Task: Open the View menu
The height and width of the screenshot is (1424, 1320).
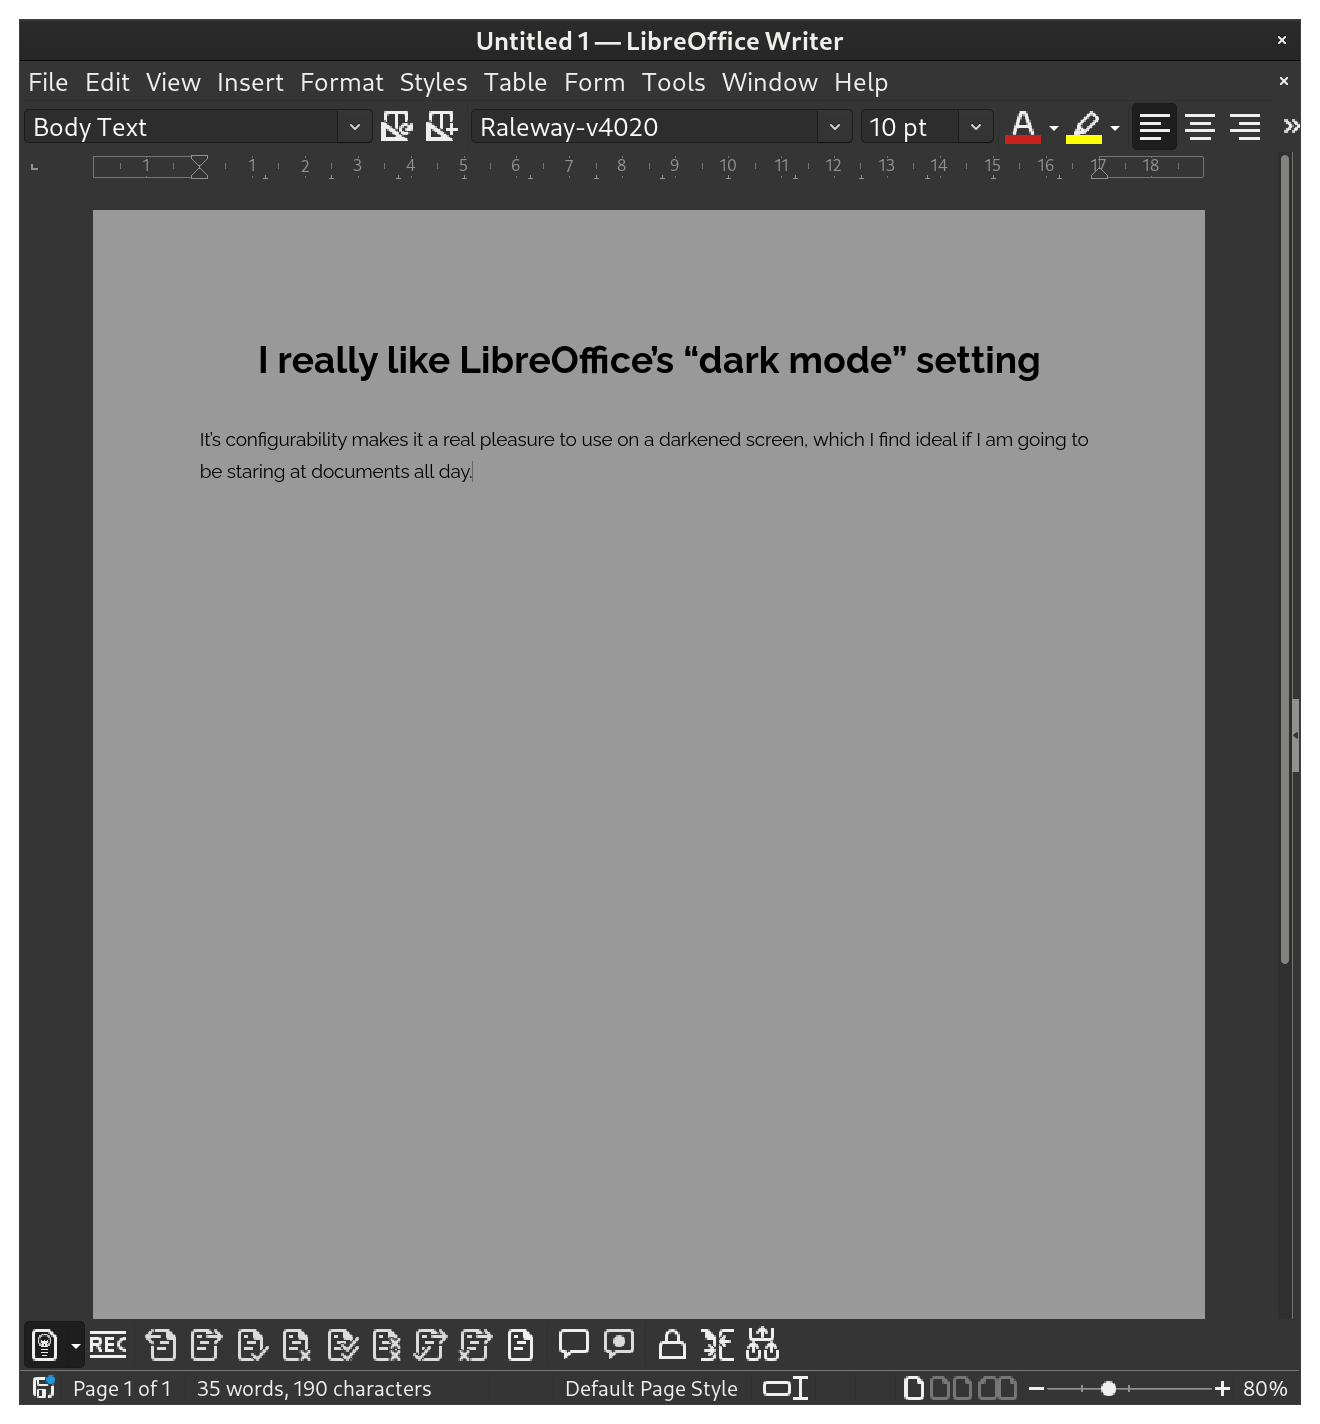Action: (x=173, y=82)
